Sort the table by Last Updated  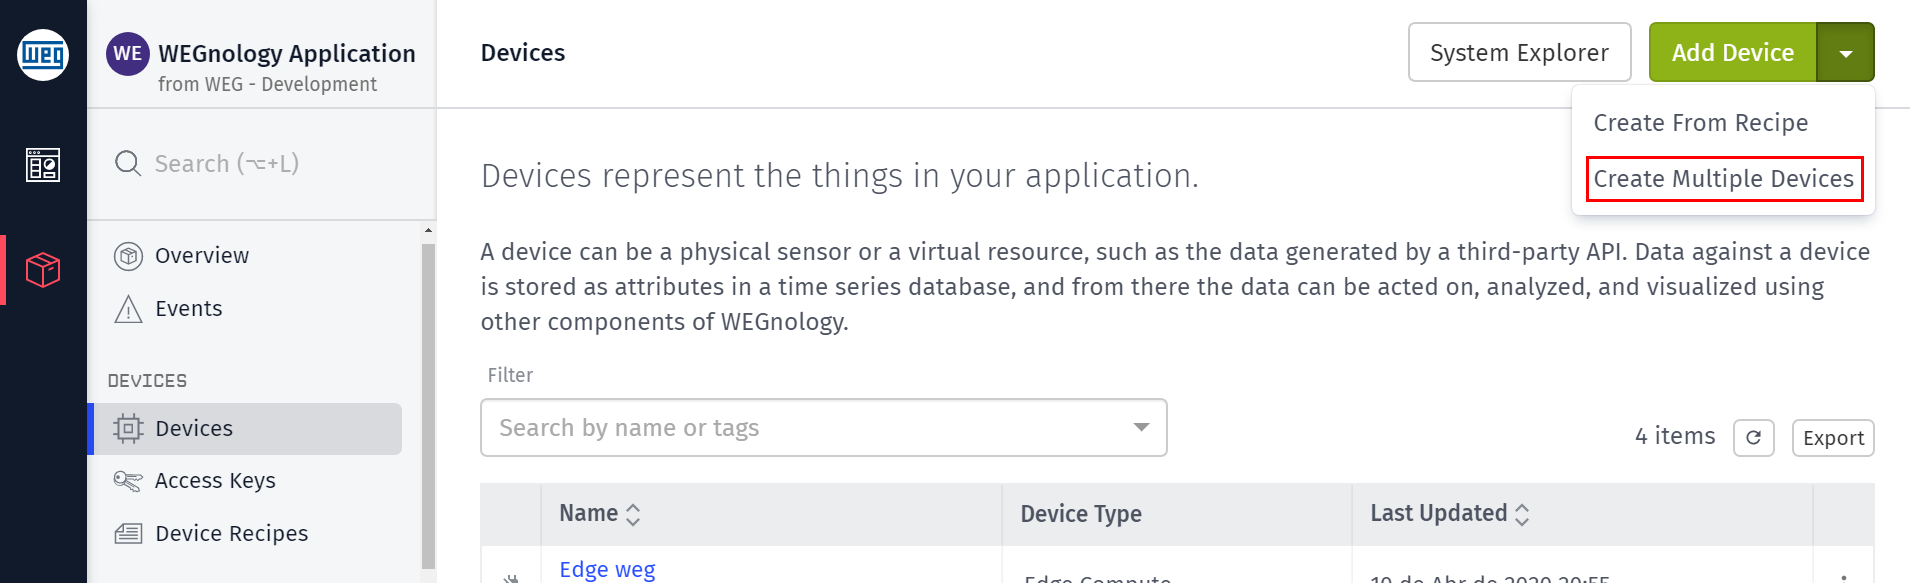pos(1450,514)
